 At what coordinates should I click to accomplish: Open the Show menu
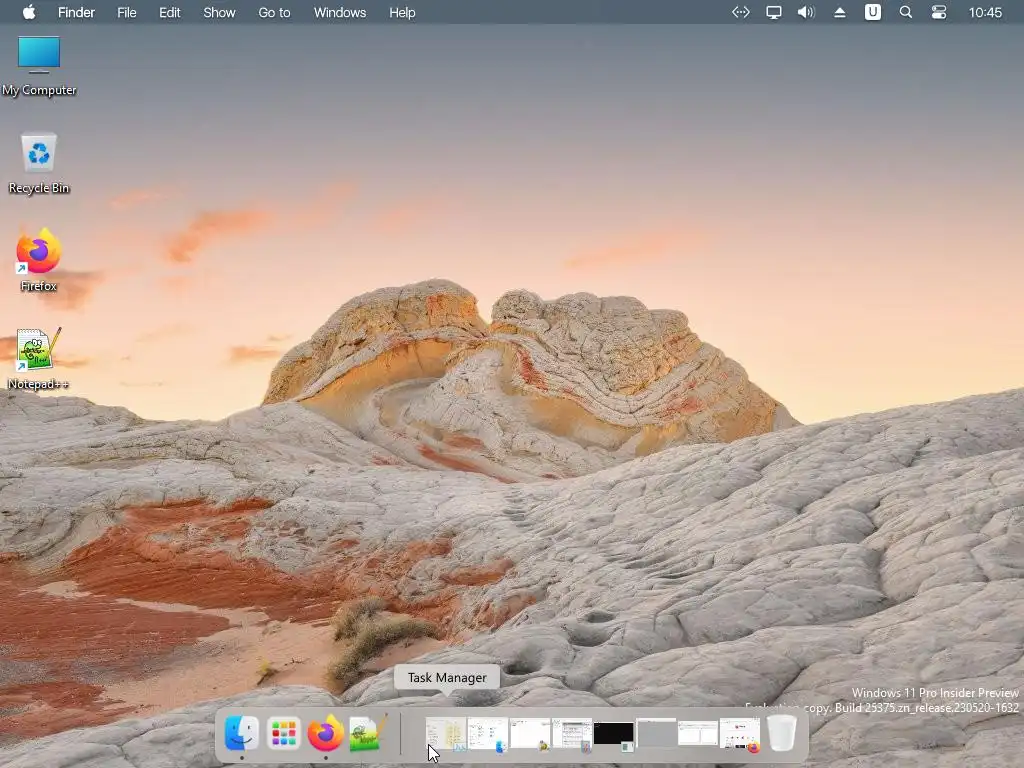click(219, 12)
